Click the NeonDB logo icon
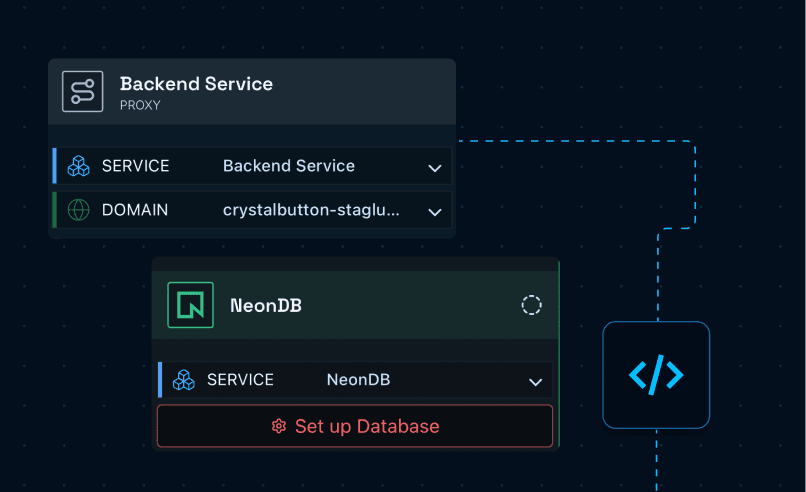The height and width of the screenshot is (492, 806). 190,305
